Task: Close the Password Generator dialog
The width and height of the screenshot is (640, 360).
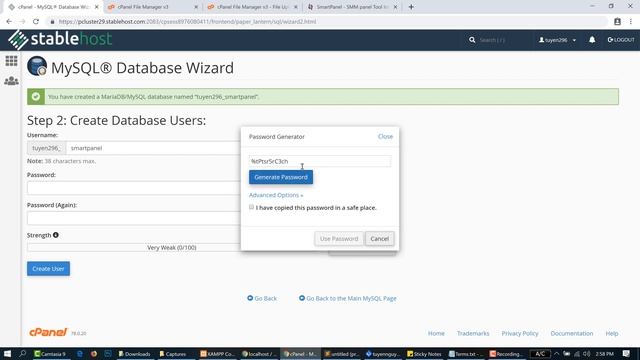Action: pyautogui.click(x=385, y=136)
